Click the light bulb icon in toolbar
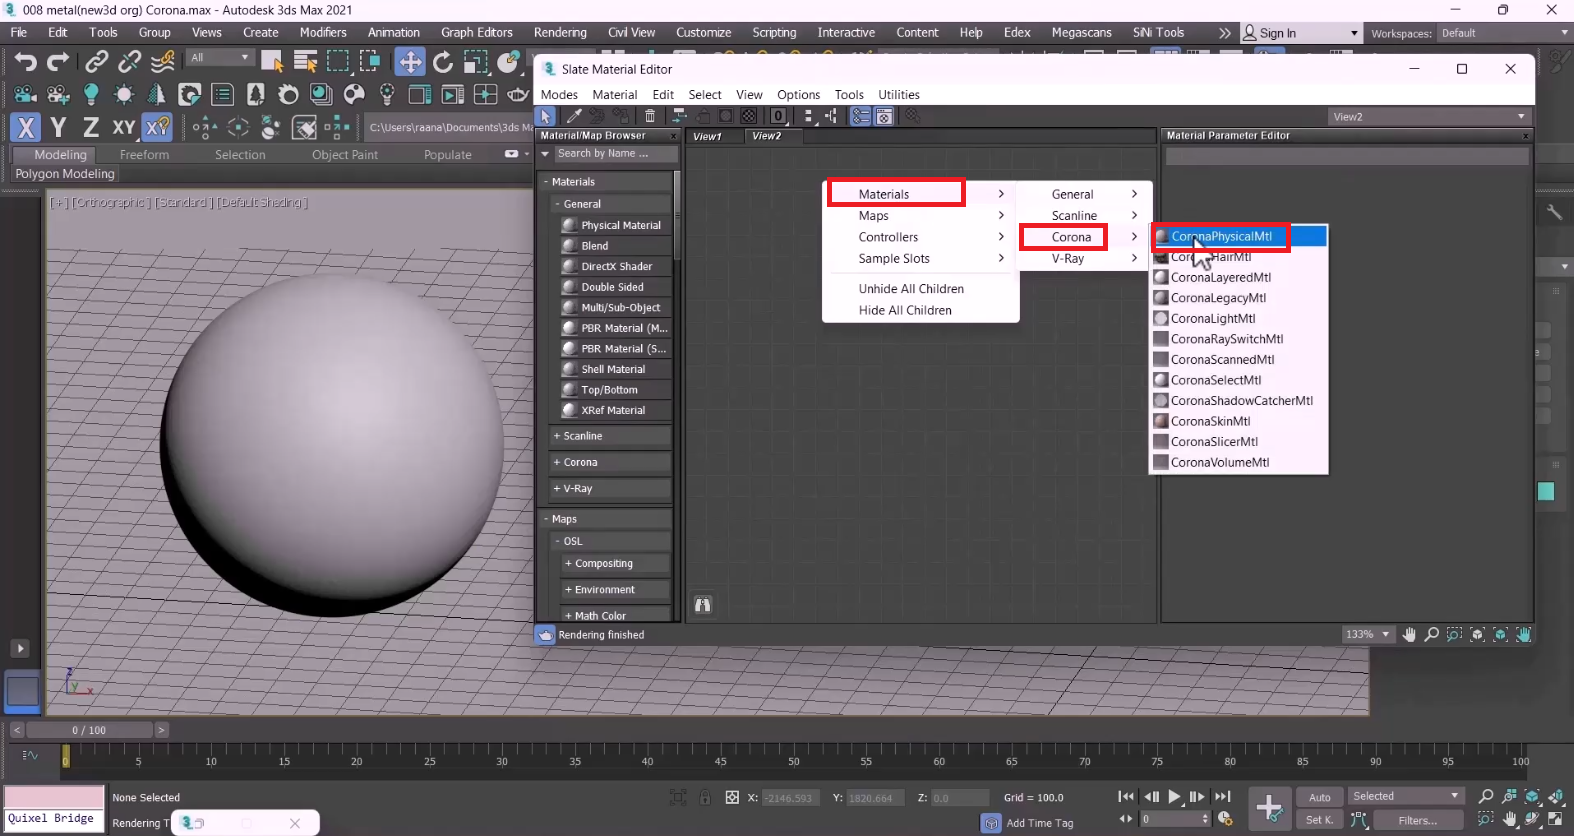 [x=91, y=95]
